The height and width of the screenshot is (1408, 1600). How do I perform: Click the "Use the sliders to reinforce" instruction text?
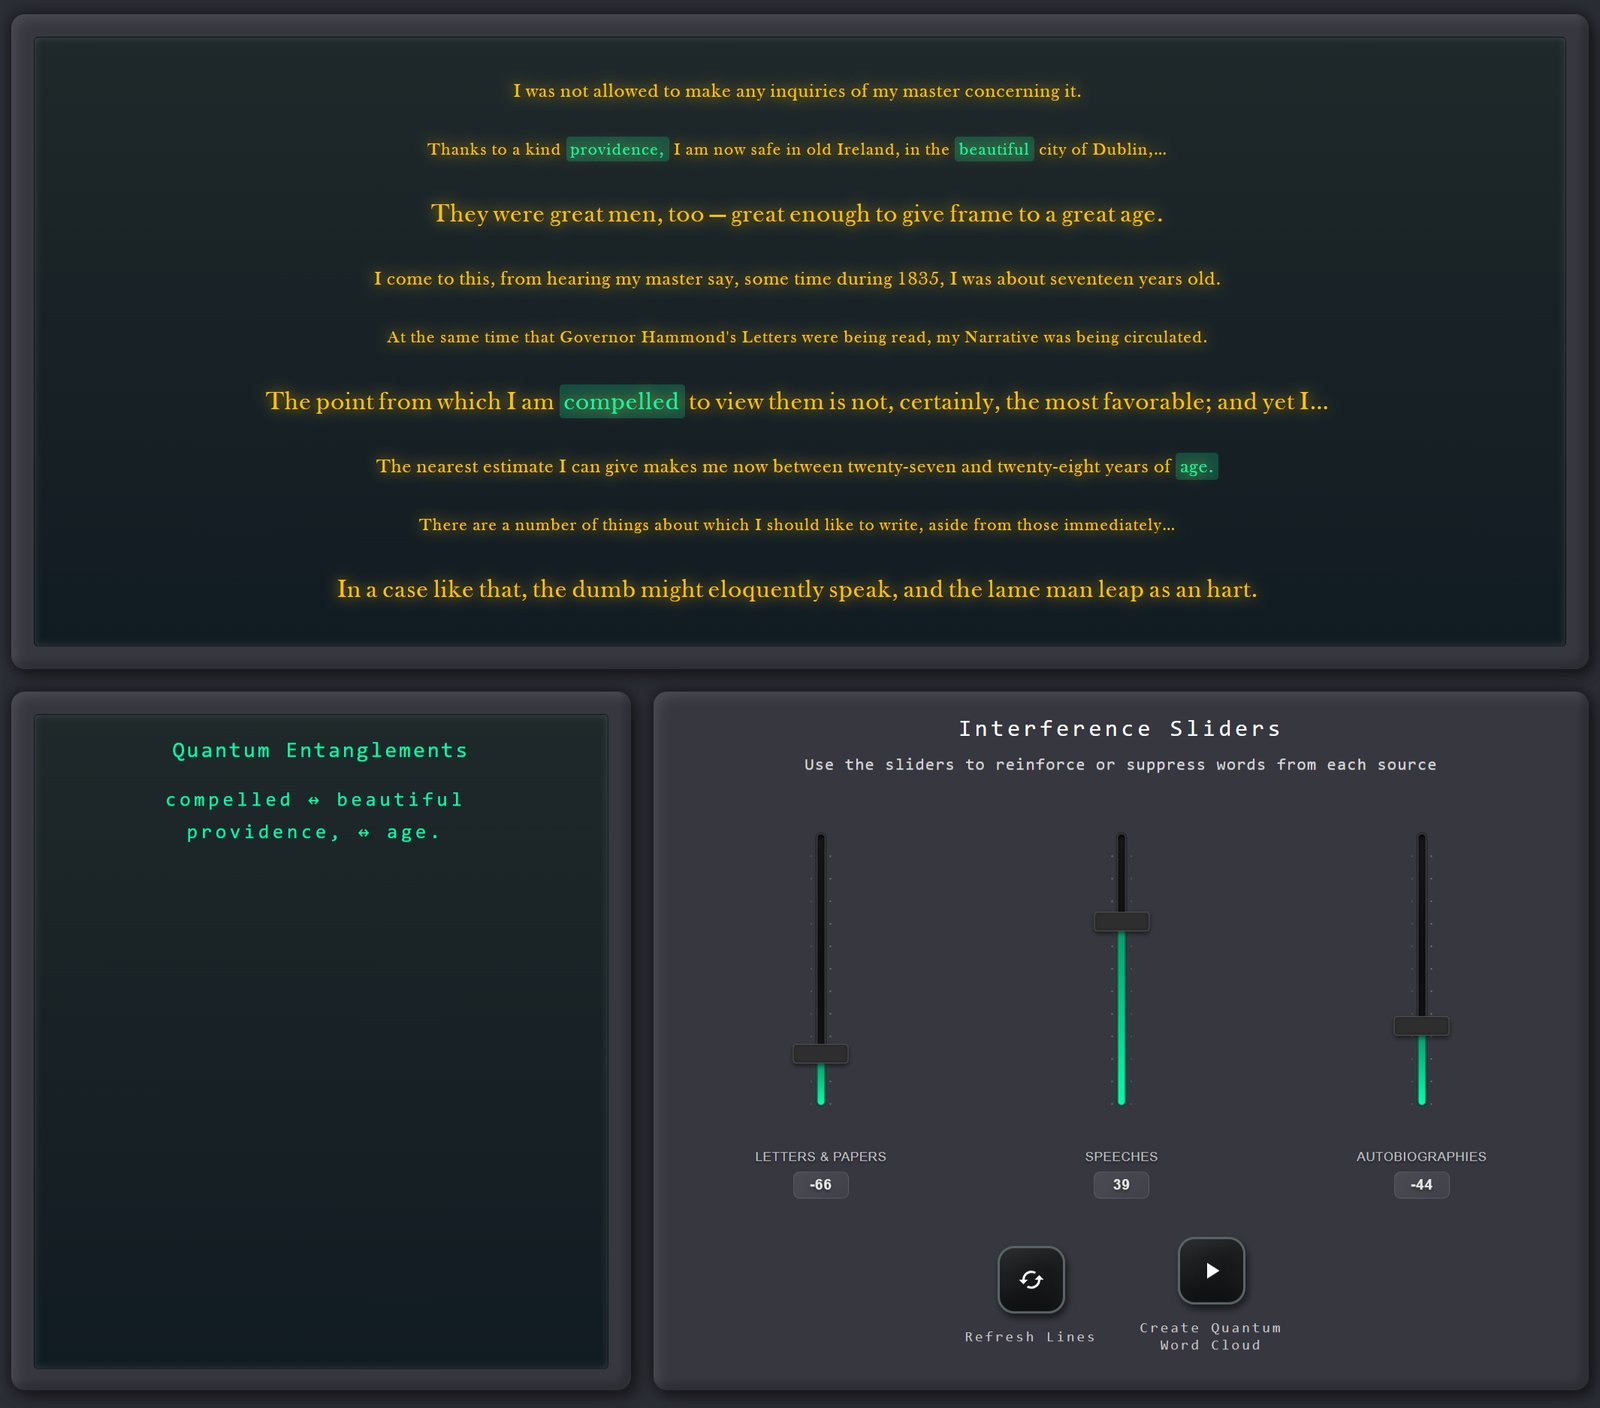point(1120,765)
